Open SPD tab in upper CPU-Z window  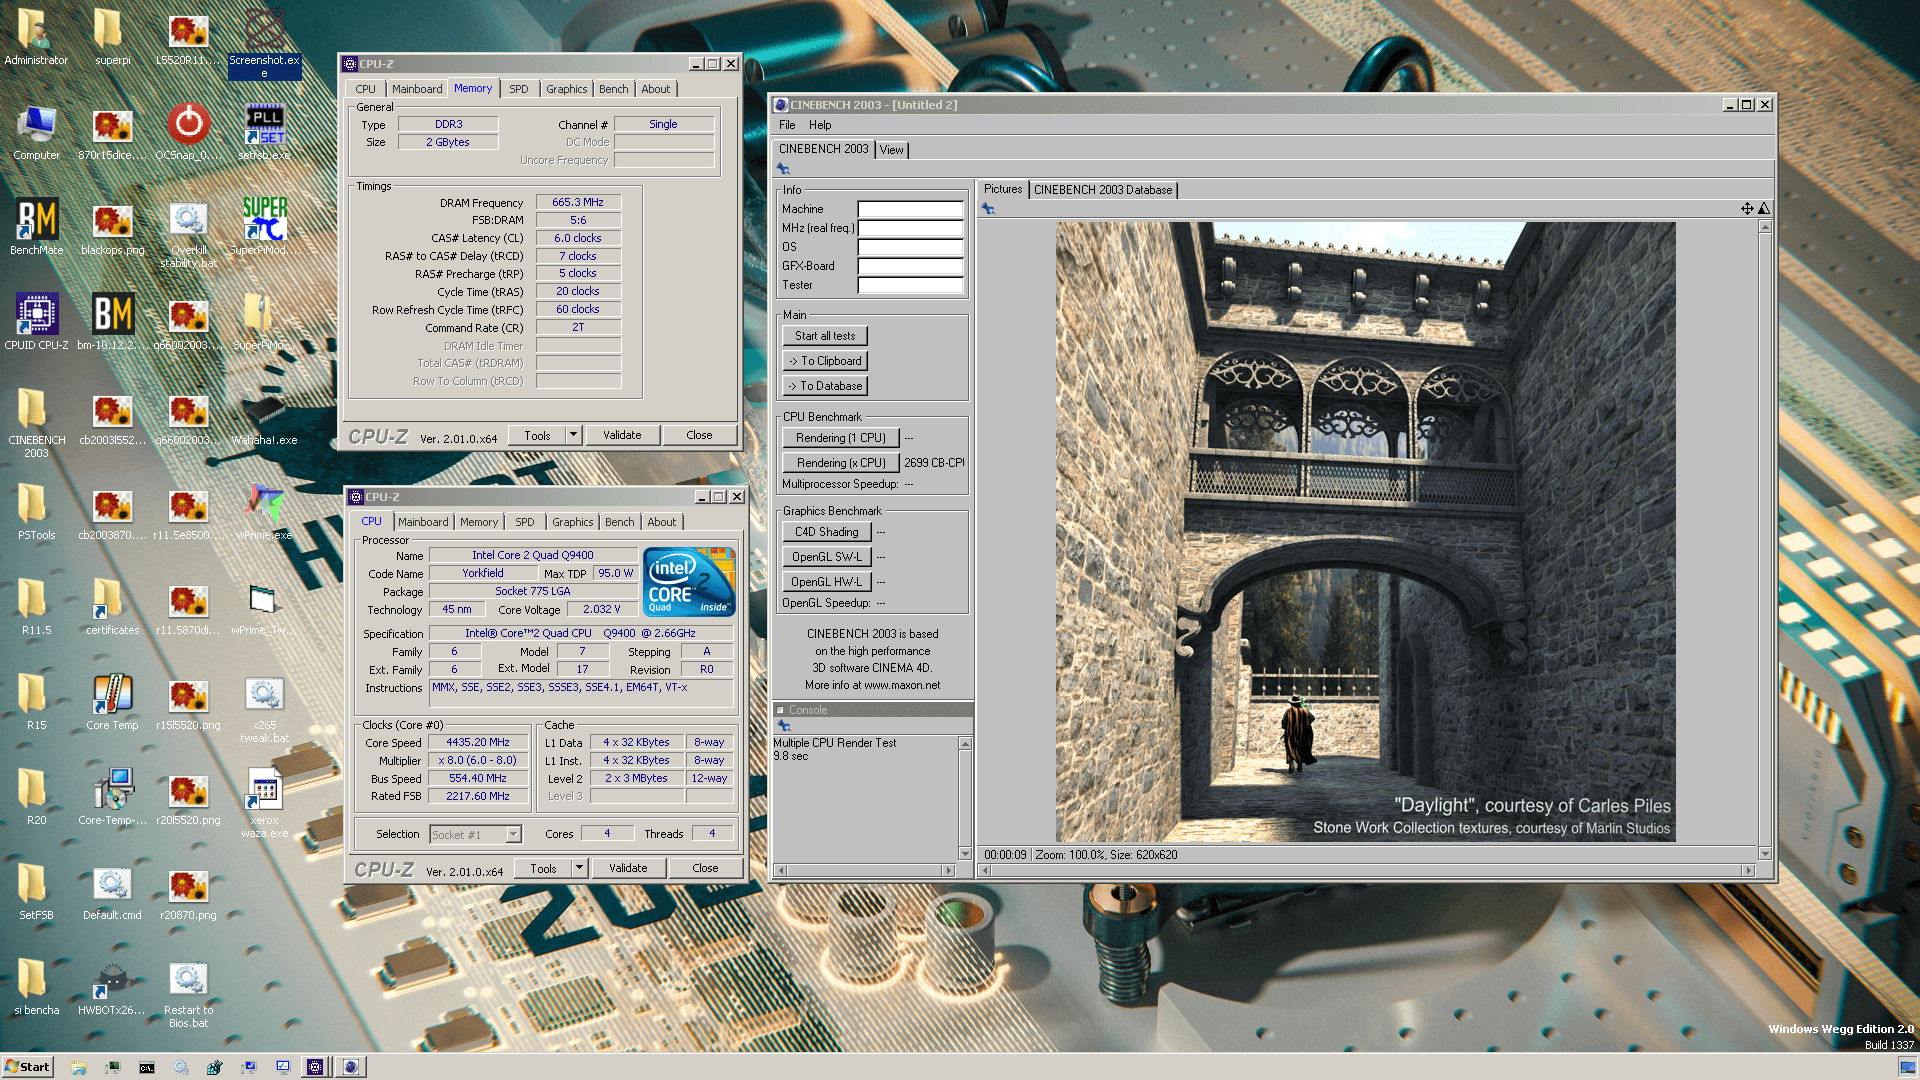(x=518, y=89)
